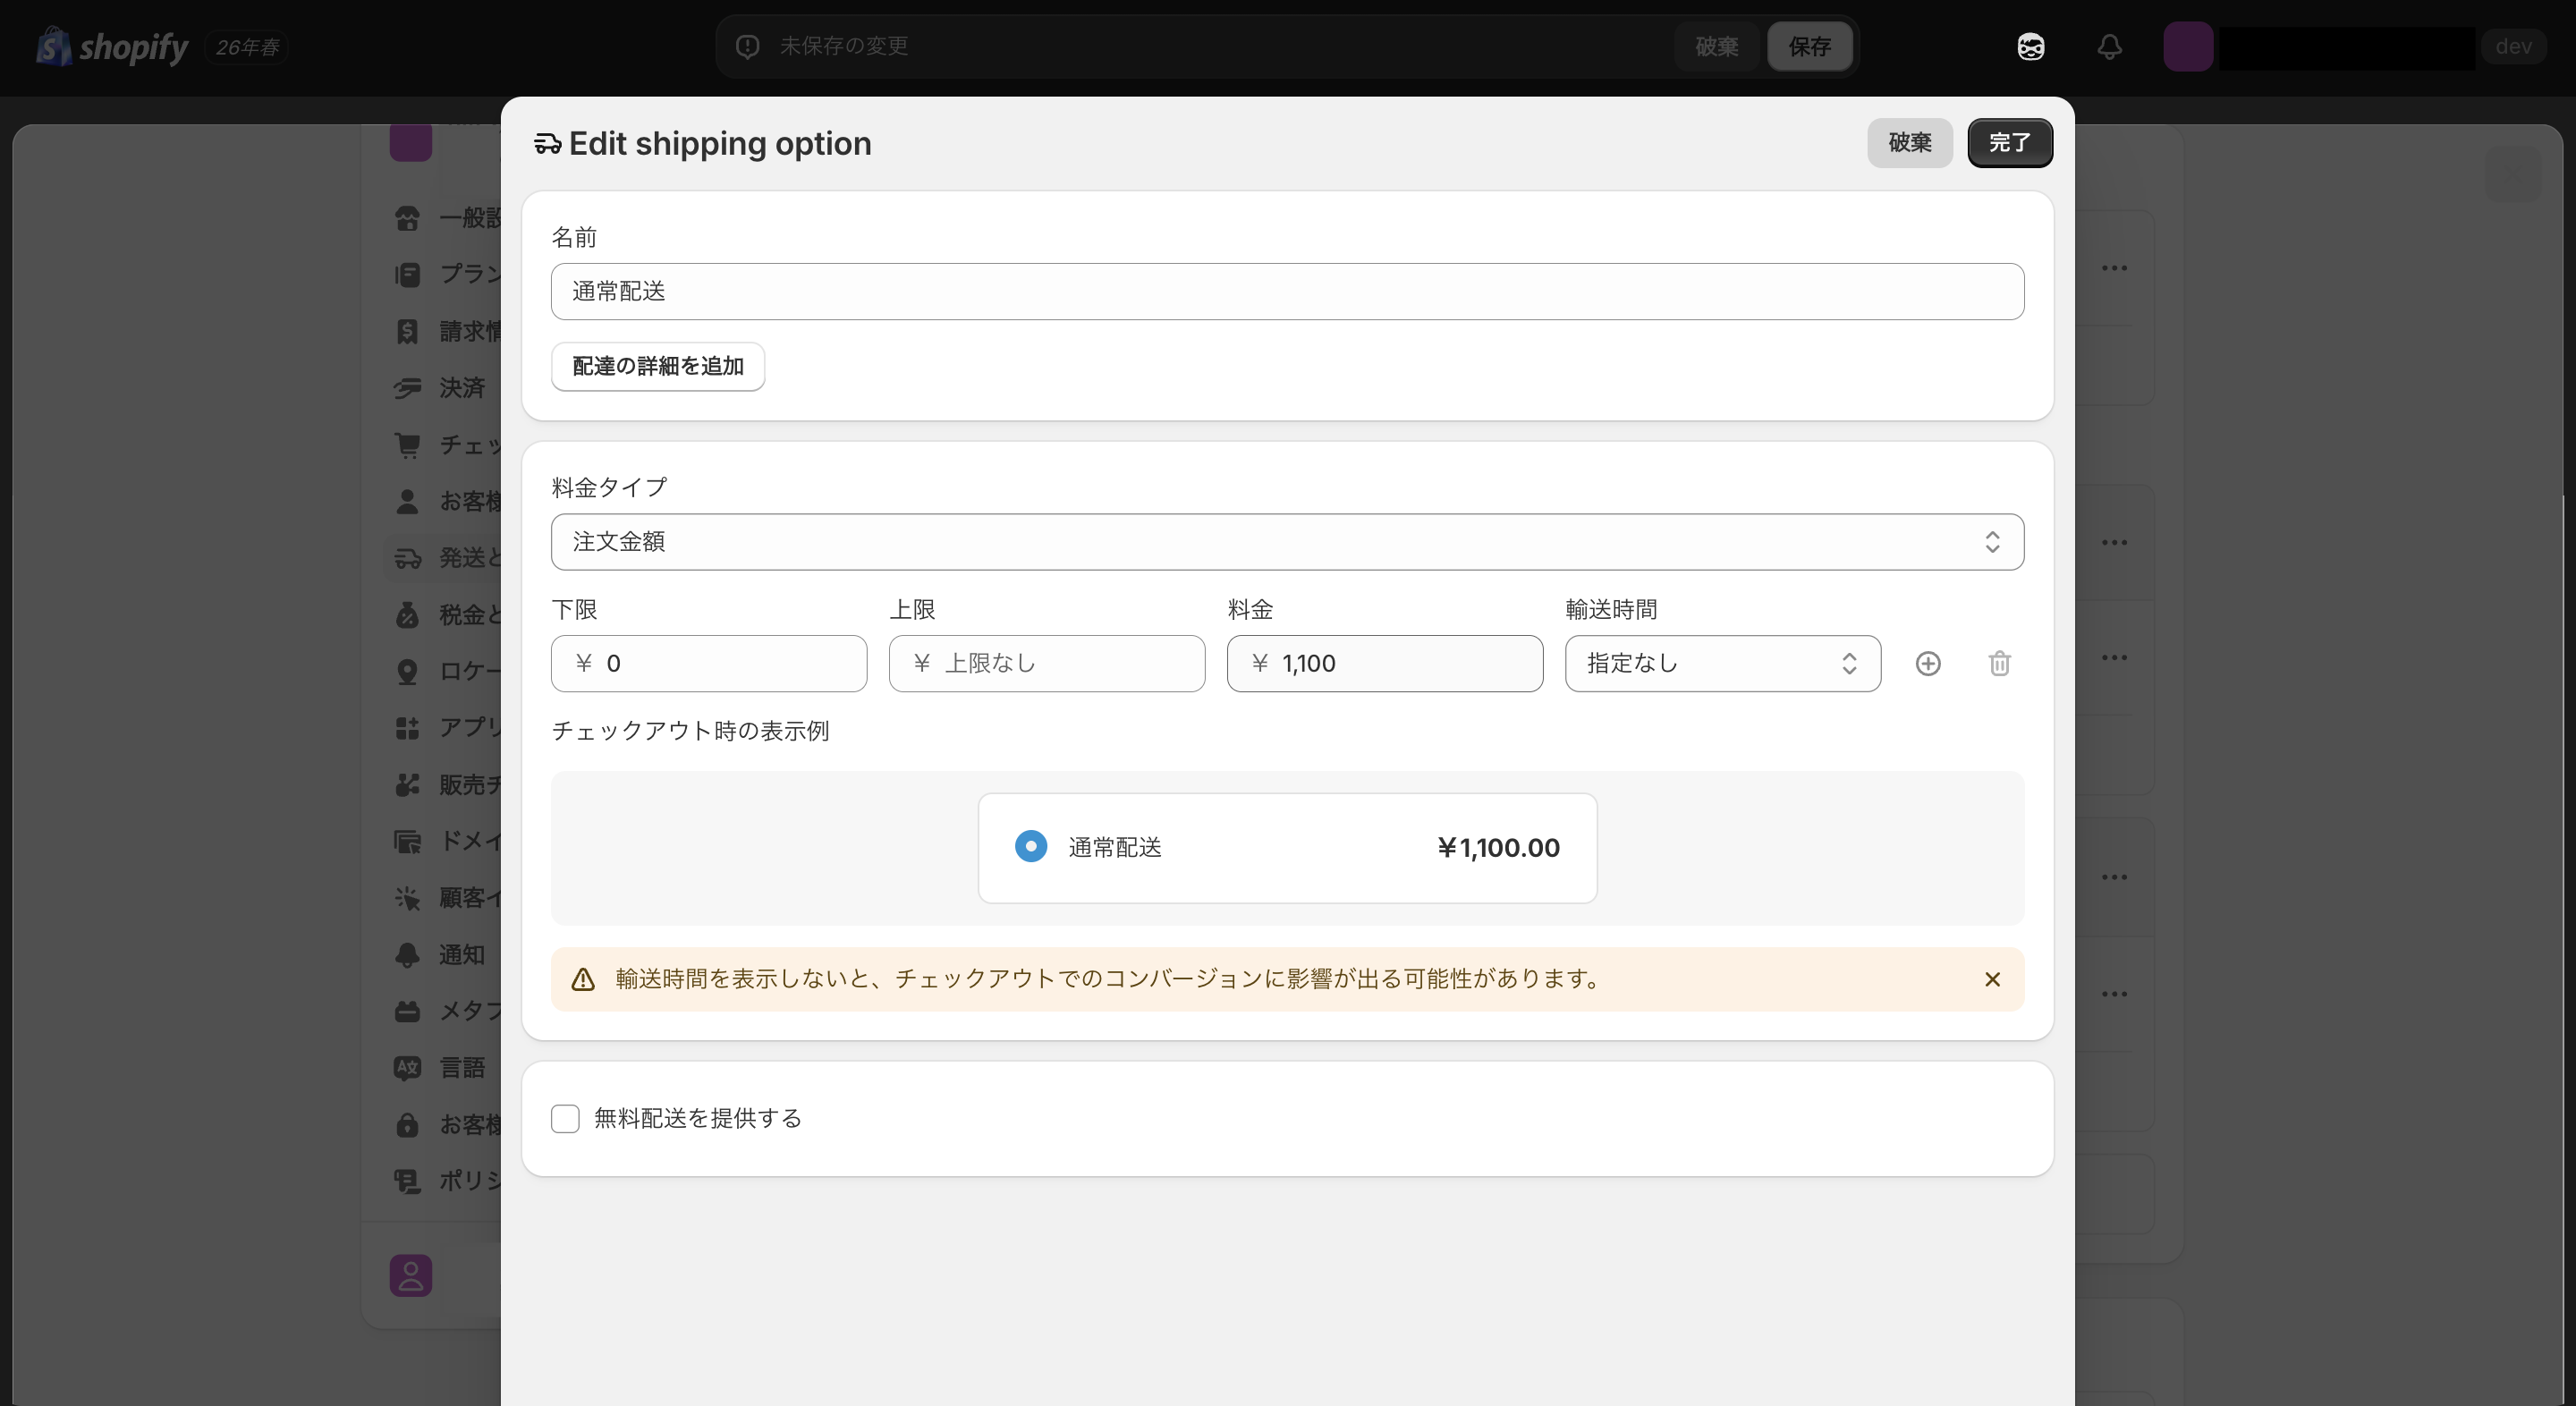Click the dev badge in the top bar
Screen dimensions: 2576x1406
pos(2513,47)
